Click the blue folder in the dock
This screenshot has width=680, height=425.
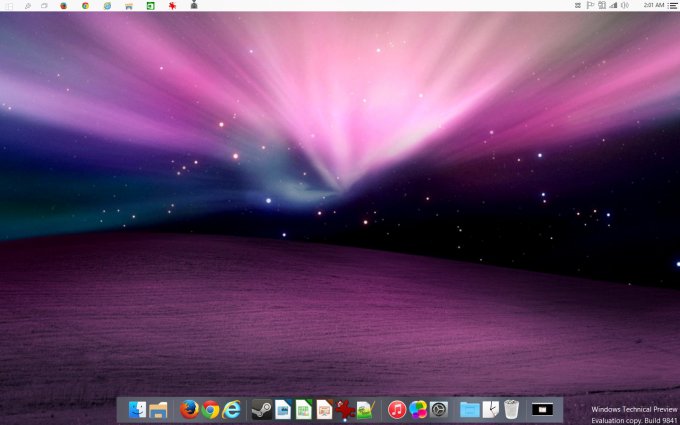[x=469, y=409]
